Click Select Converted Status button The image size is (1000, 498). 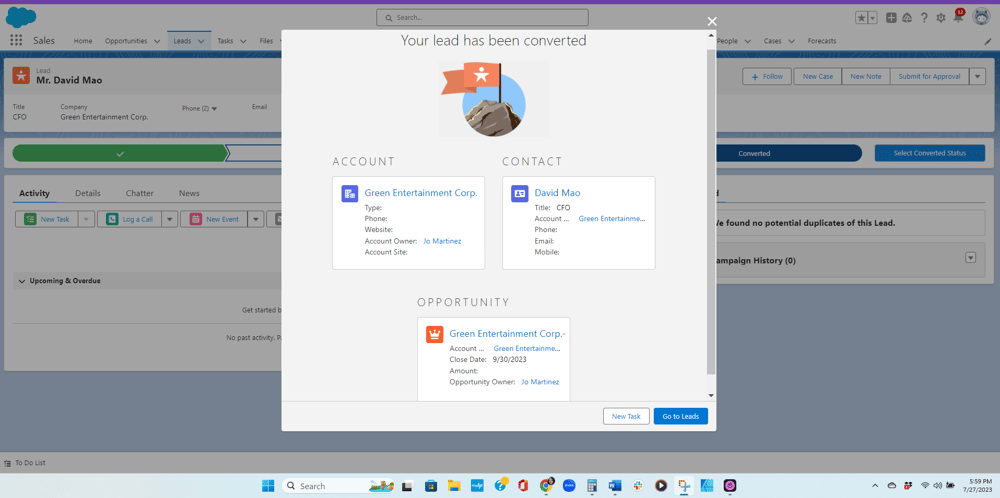929,153
